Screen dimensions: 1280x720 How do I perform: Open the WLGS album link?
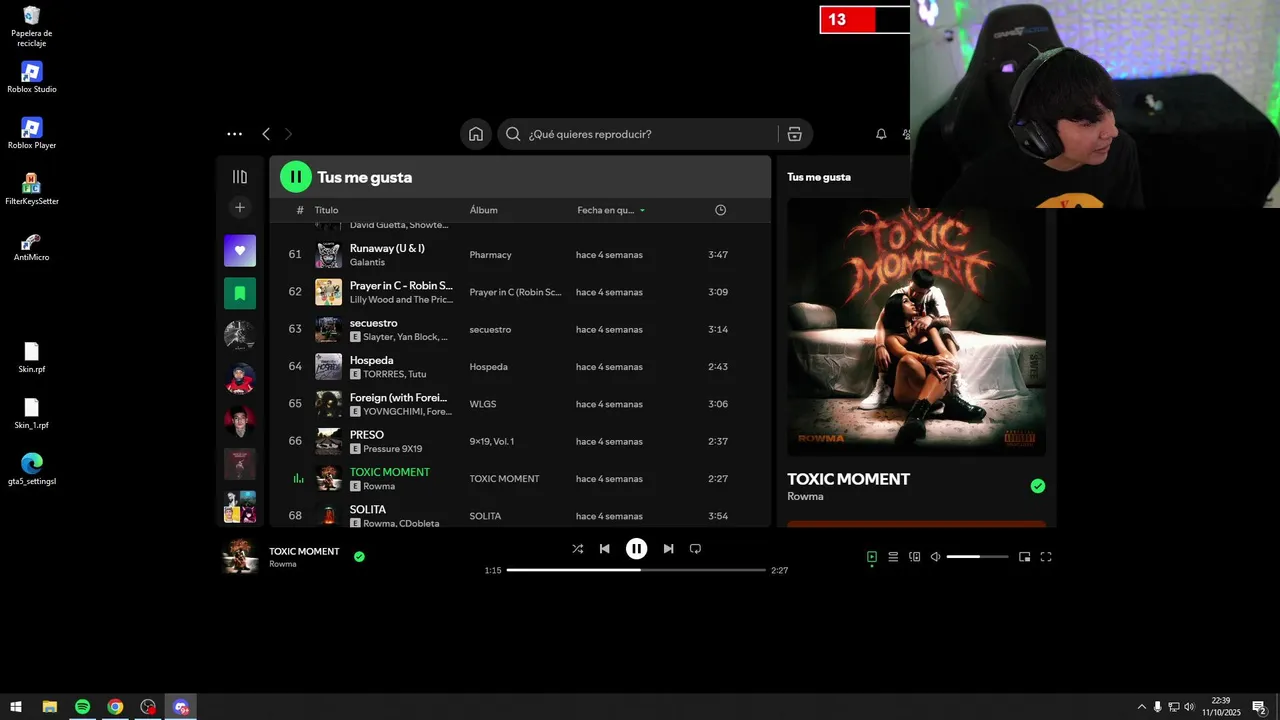[483, 404]
